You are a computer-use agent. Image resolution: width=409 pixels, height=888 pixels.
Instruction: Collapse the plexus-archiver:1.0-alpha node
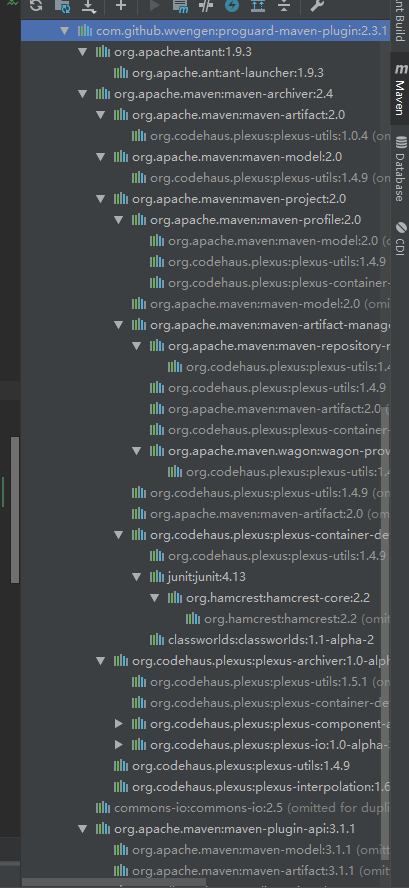tap(101, 660)
